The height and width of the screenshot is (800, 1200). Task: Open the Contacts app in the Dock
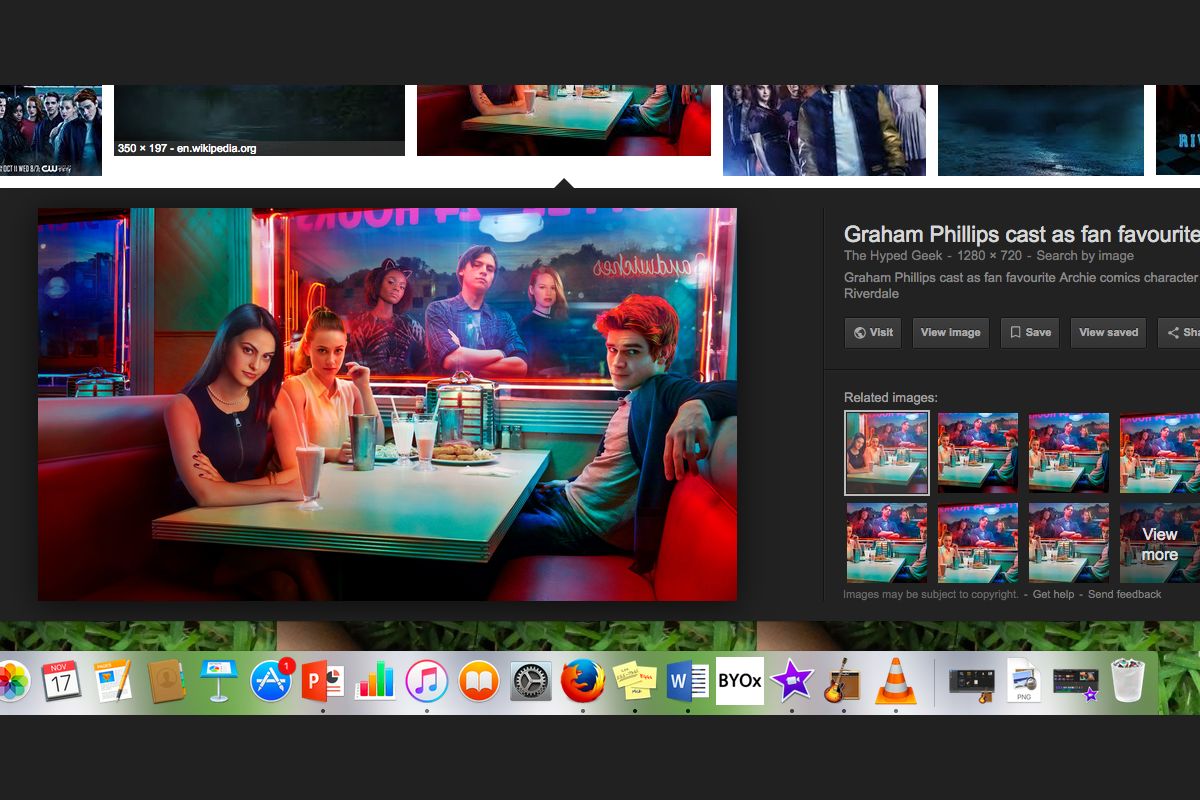click(166, 681)
